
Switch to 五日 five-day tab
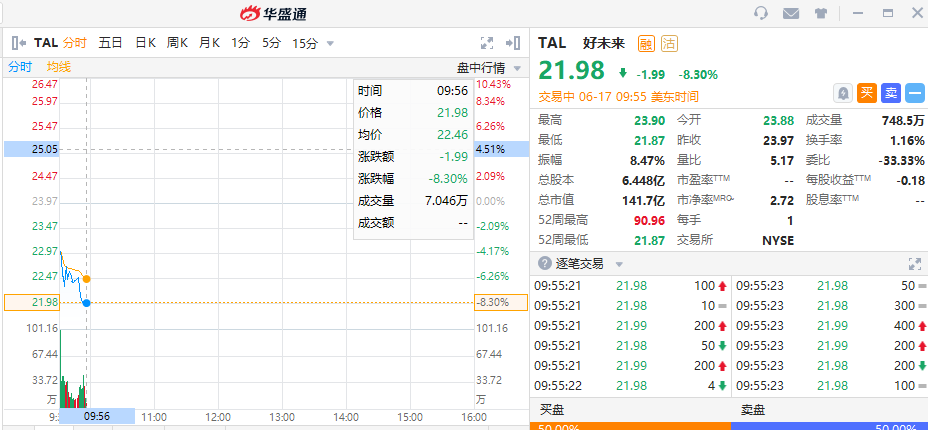(x=110, y=43)
